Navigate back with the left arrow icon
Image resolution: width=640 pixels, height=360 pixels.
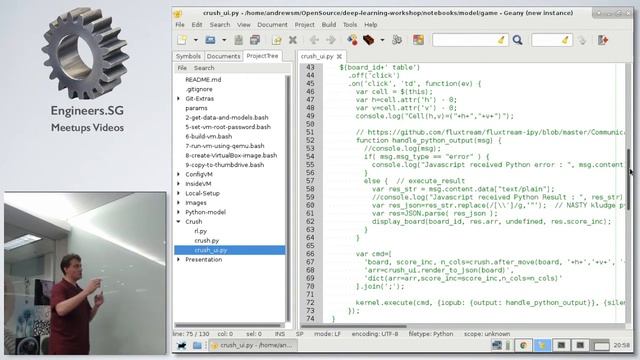tap(314, 40)
